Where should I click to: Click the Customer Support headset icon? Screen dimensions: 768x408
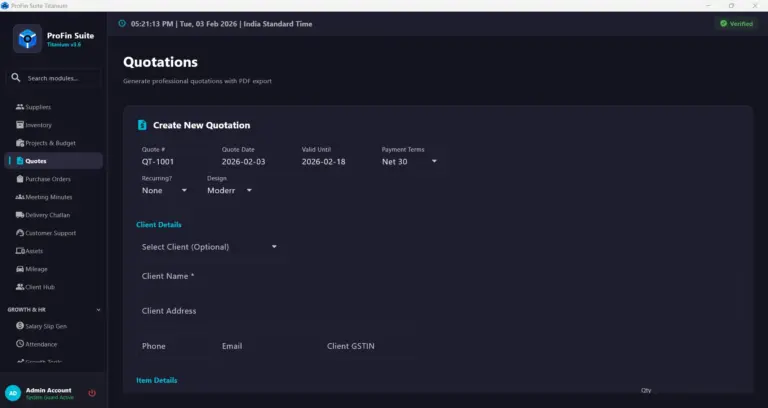tap(19, 233)
